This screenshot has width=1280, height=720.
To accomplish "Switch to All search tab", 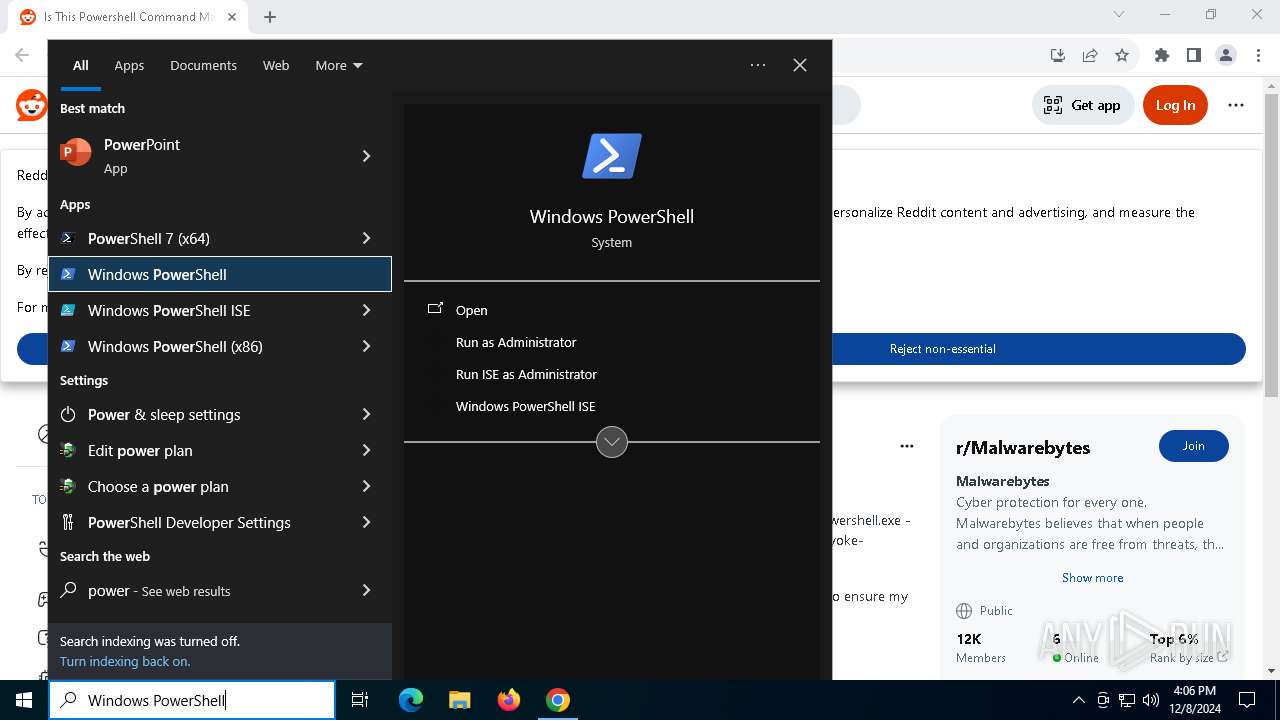I will 81,65.
